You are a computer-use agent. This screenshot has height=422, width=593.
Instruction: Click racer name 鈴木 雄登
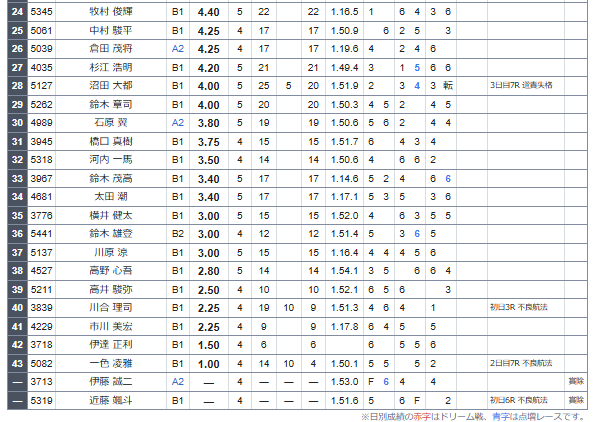(x=111, y=234)
